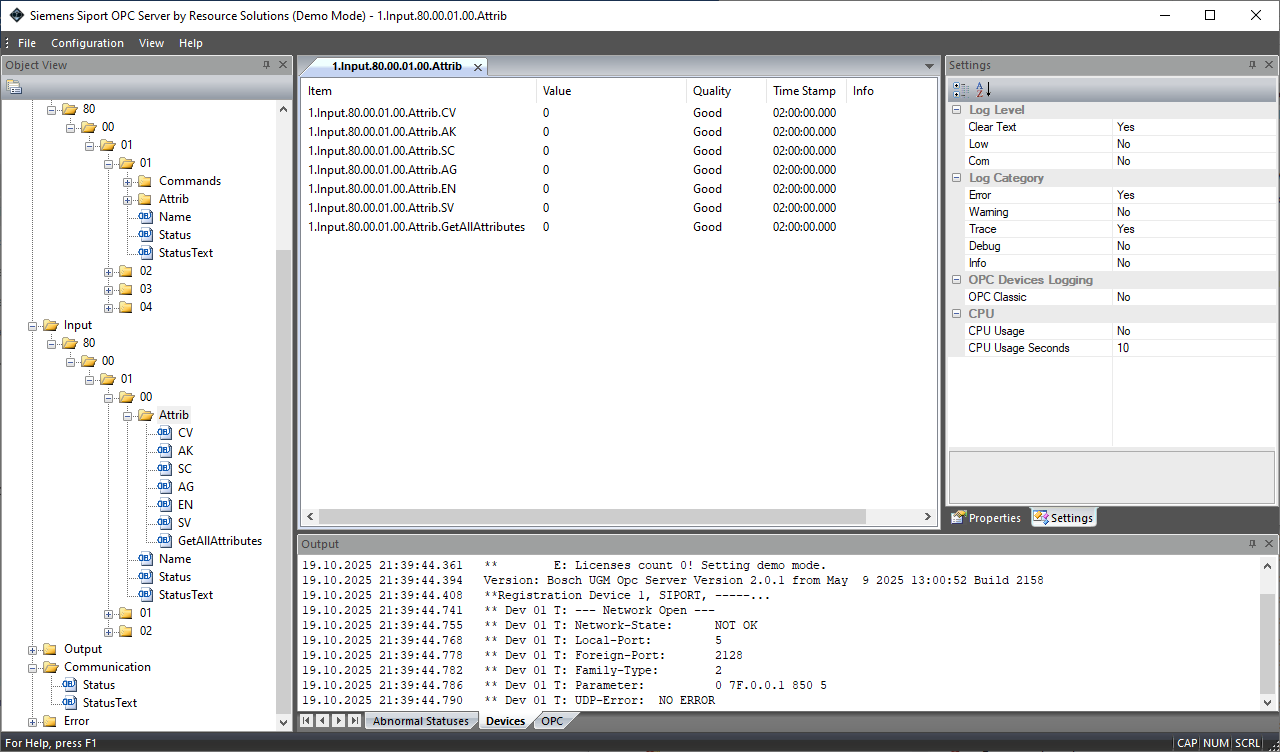Click the Object View toolbar tree icon
The height and width of the screenshot is (752, 1280).
14,87
